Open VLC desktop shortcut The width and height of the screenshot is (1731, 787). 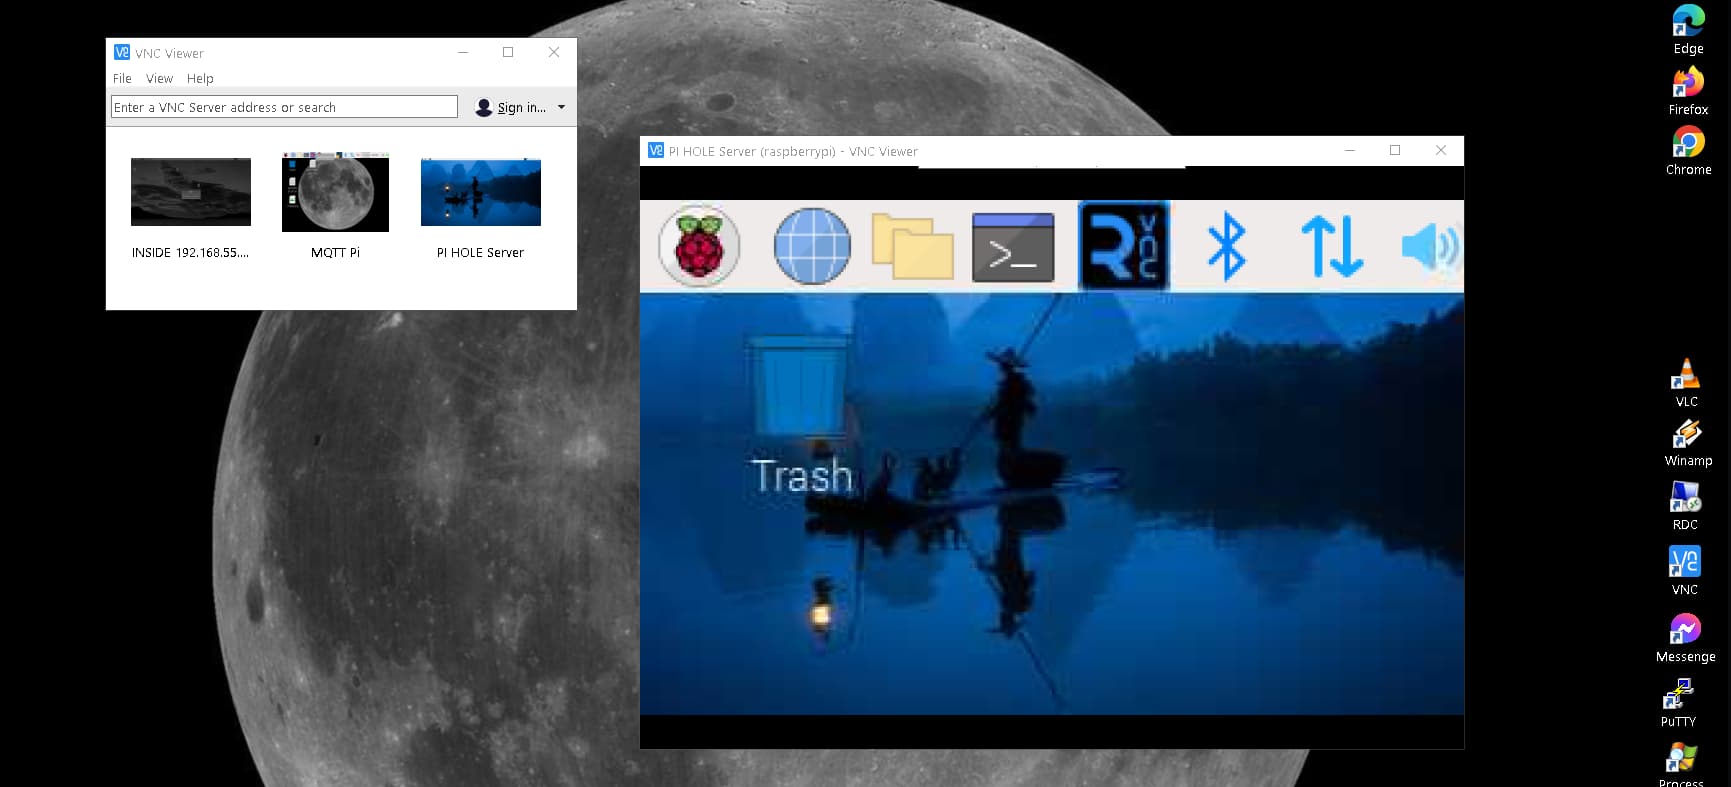1686,383
